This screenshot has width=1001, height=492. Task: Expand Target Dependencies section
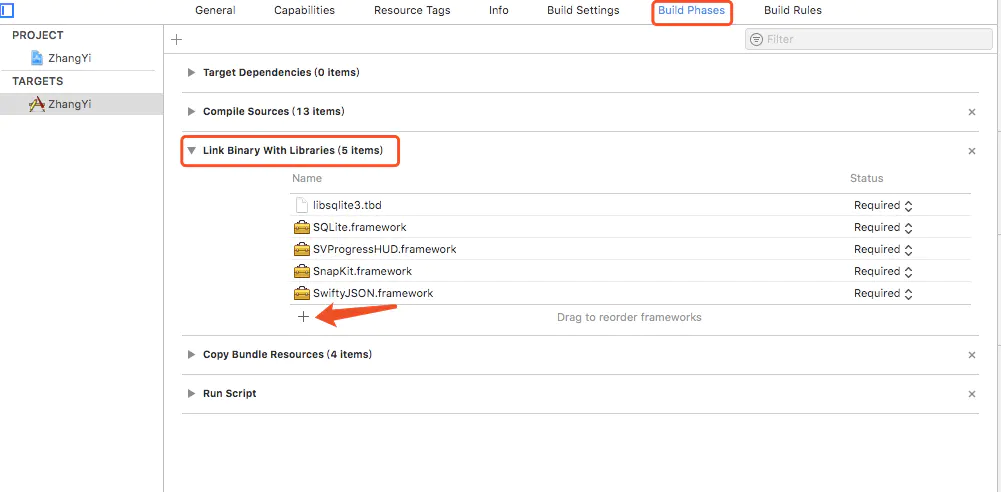[191, 73]
